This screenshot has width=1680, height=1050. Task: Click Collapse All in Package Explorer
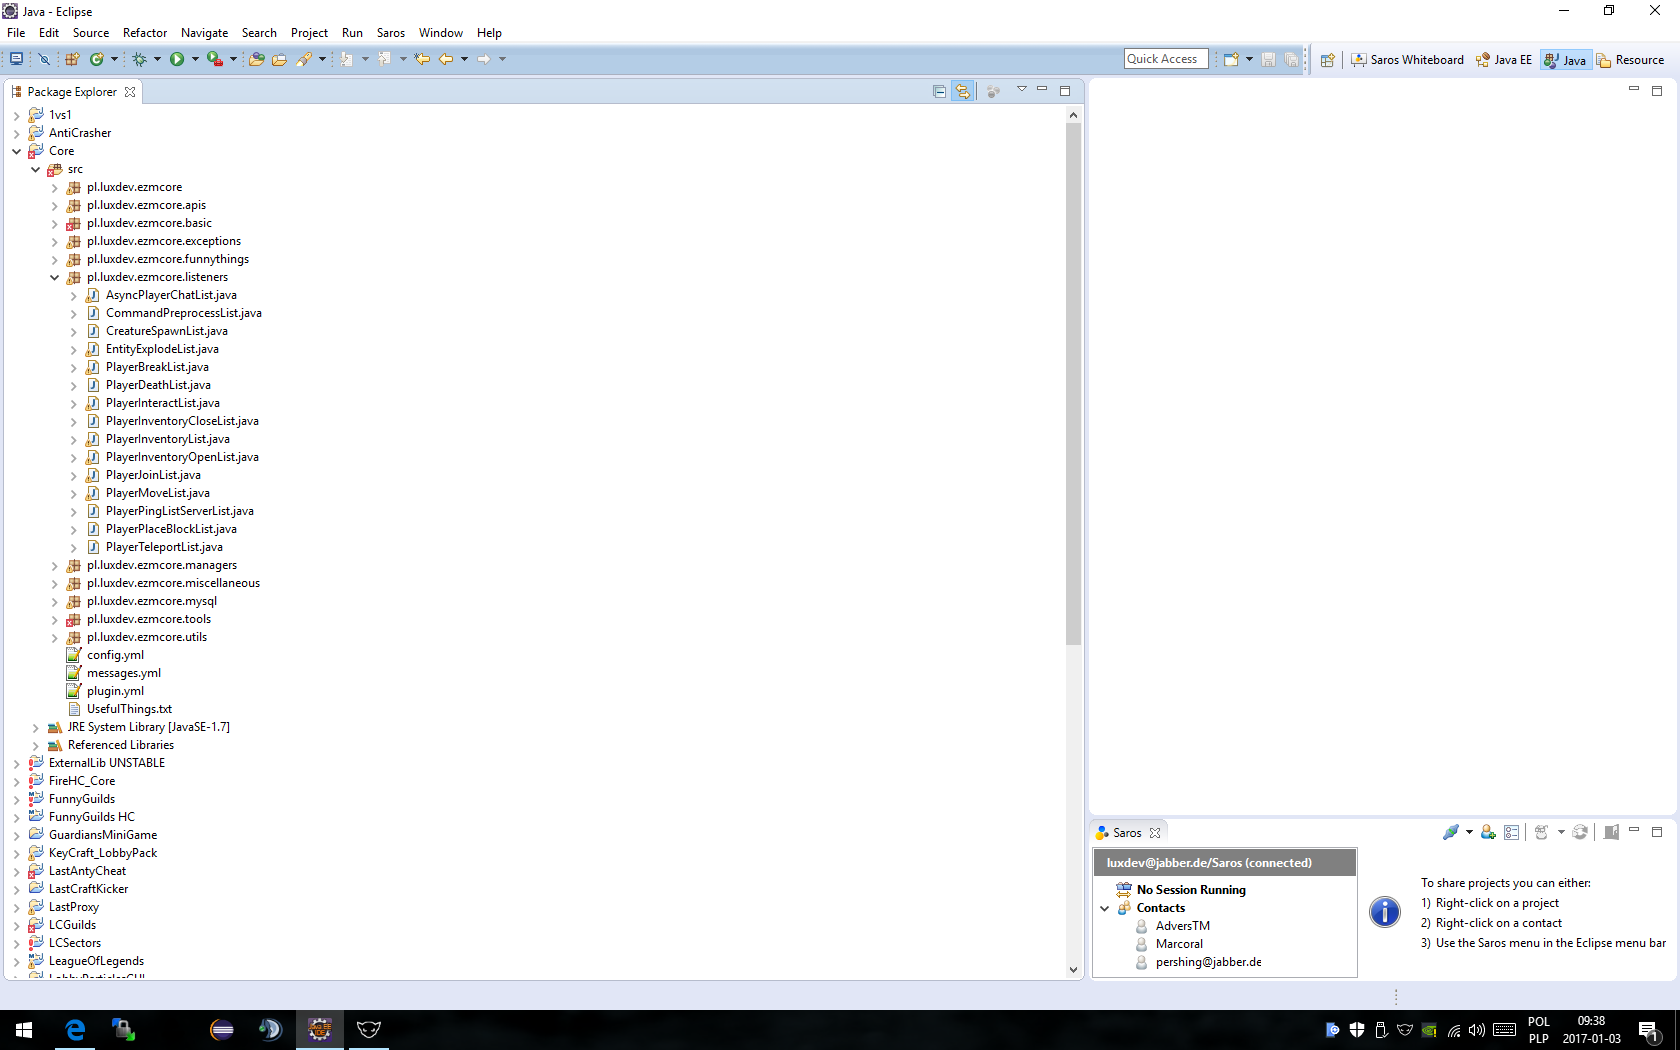pos(939,91)
